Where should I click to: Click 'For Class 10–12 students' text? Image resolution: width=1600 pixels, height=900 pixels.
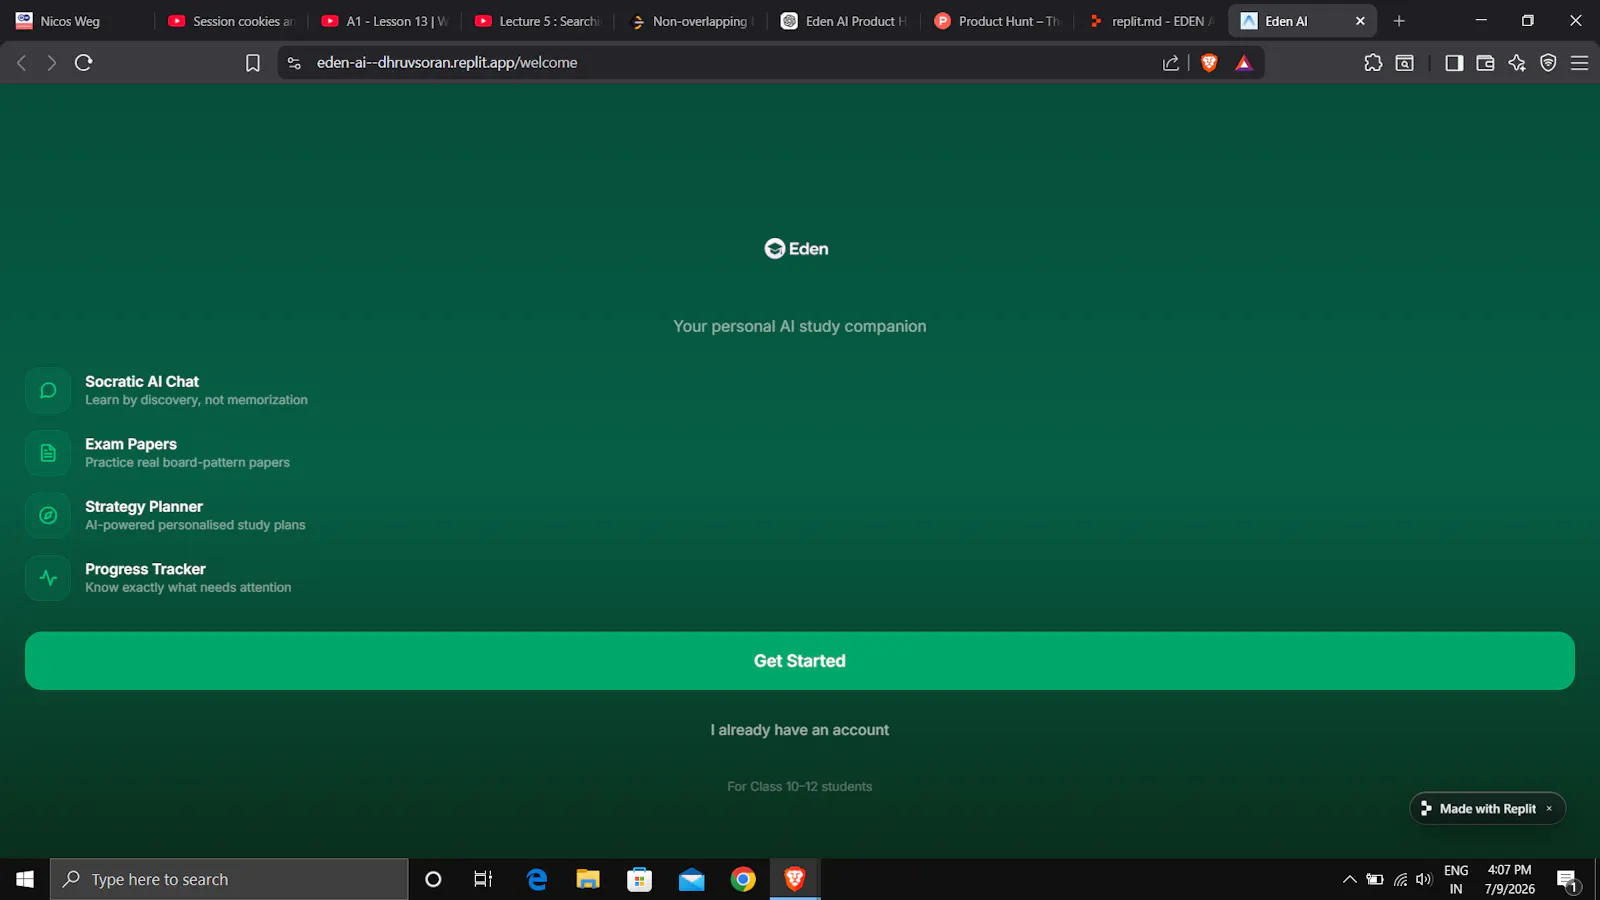[800, 787]
